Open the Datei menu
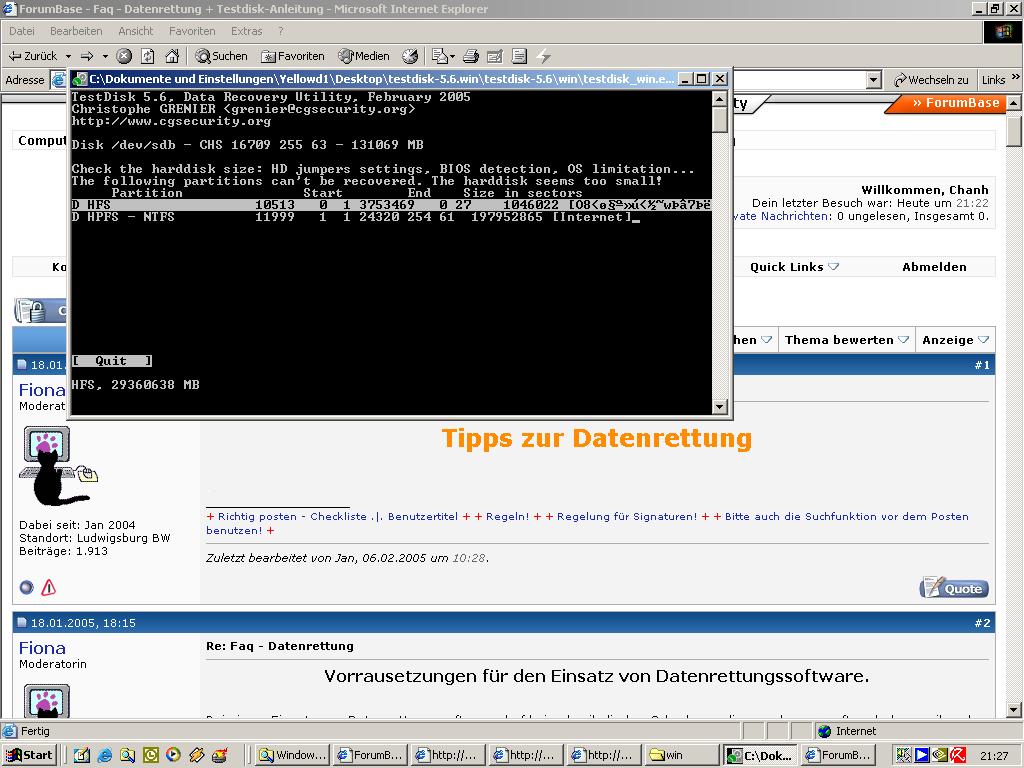Image resolution: width=1024 pixels, height=768 pixels. point(22,31)
